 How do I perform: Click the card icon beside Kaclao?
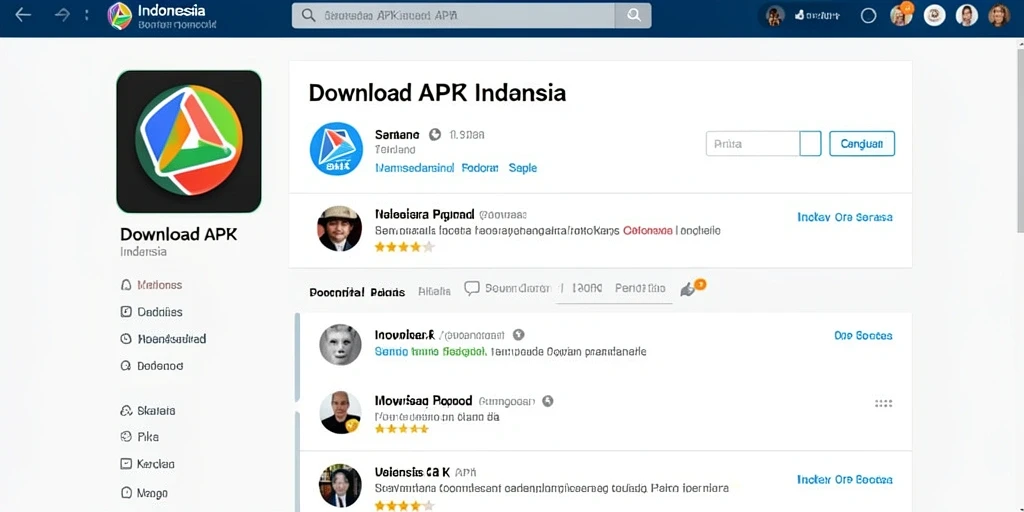coord(127,464)
